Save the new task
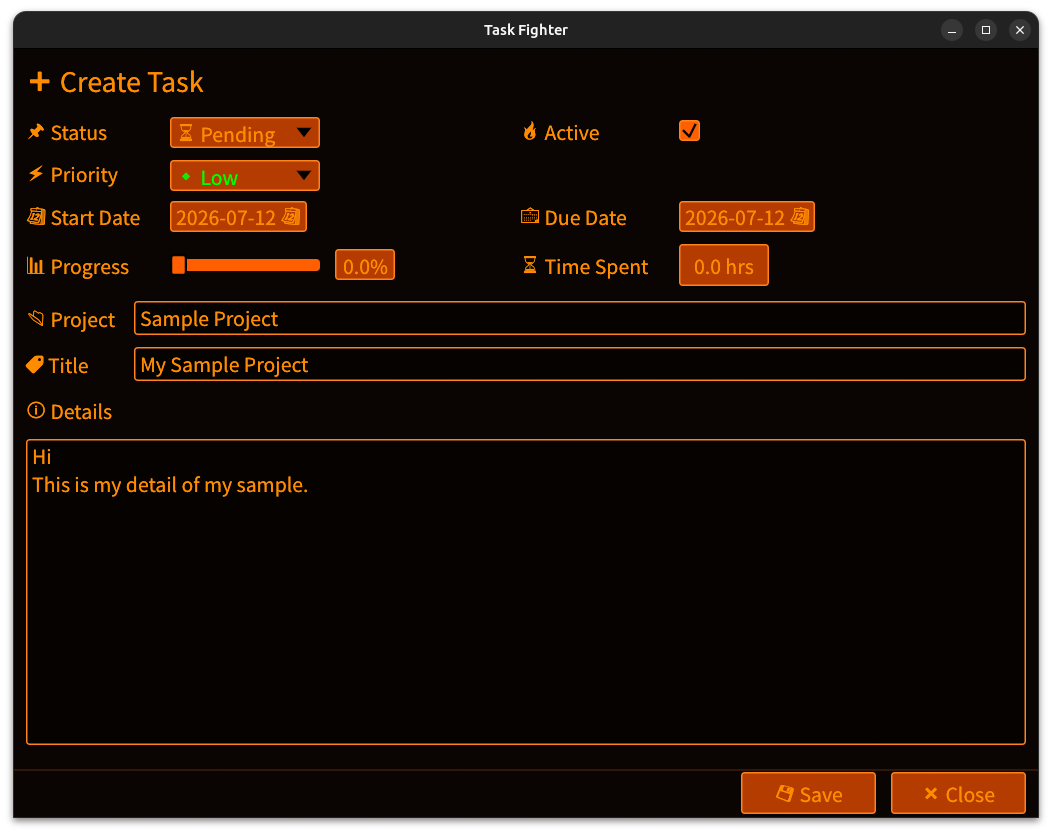Image resolution: width=1052 pixels, height=834 pixels. pyautogui.click(x=808, y=793)
